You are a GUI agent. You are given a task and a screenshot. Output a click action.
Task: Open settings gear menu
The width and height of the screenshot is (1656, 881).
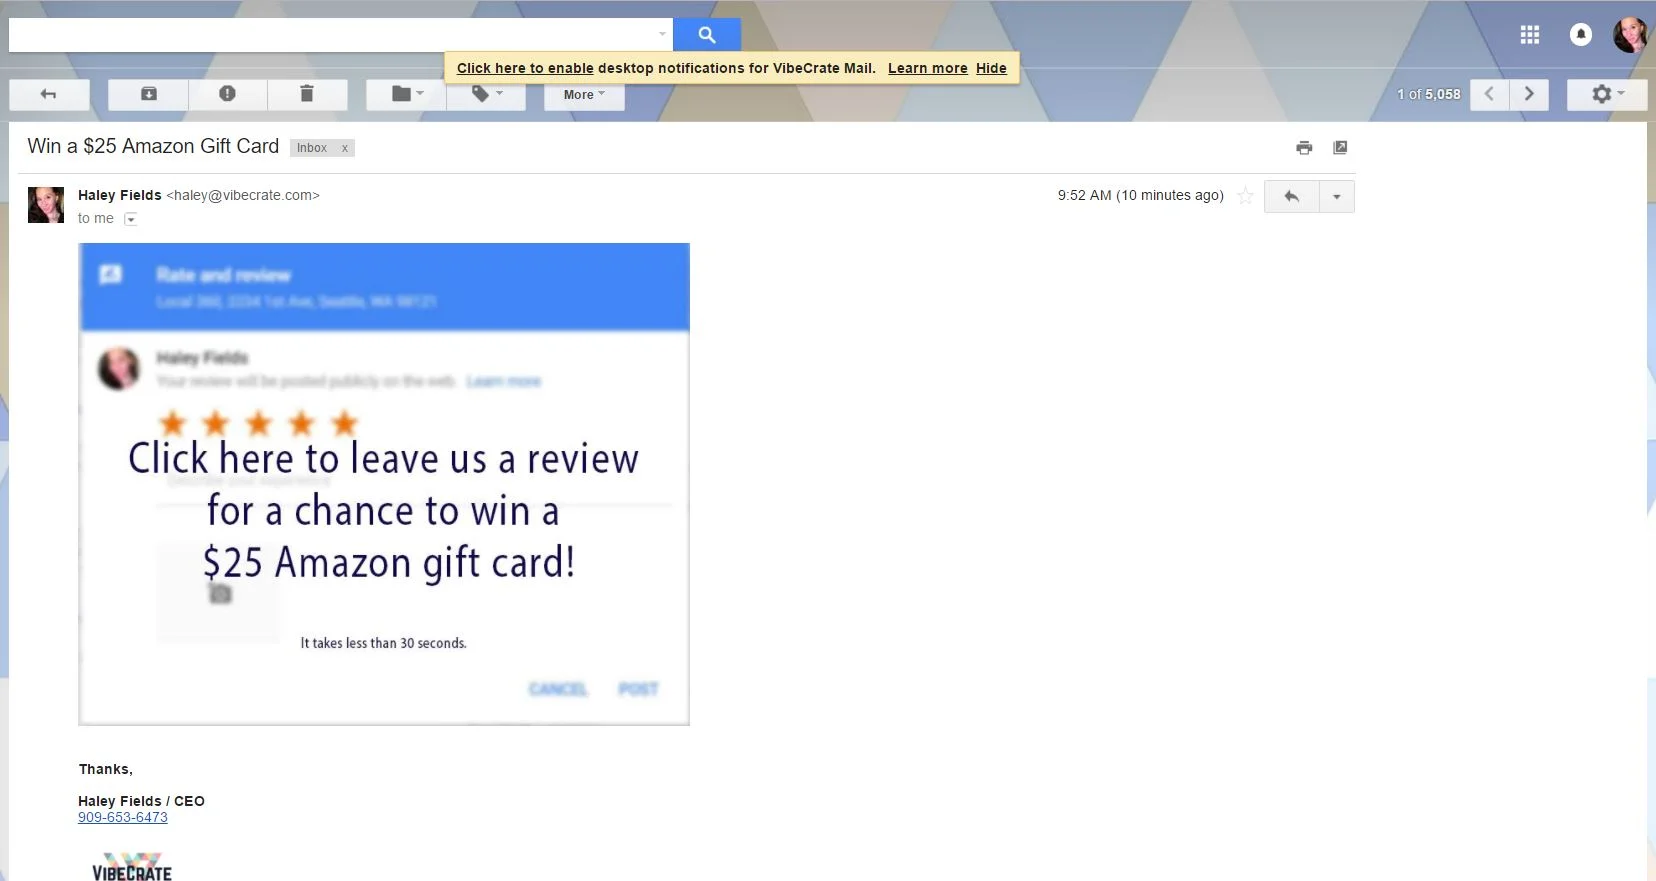(x=1606, y=94)
